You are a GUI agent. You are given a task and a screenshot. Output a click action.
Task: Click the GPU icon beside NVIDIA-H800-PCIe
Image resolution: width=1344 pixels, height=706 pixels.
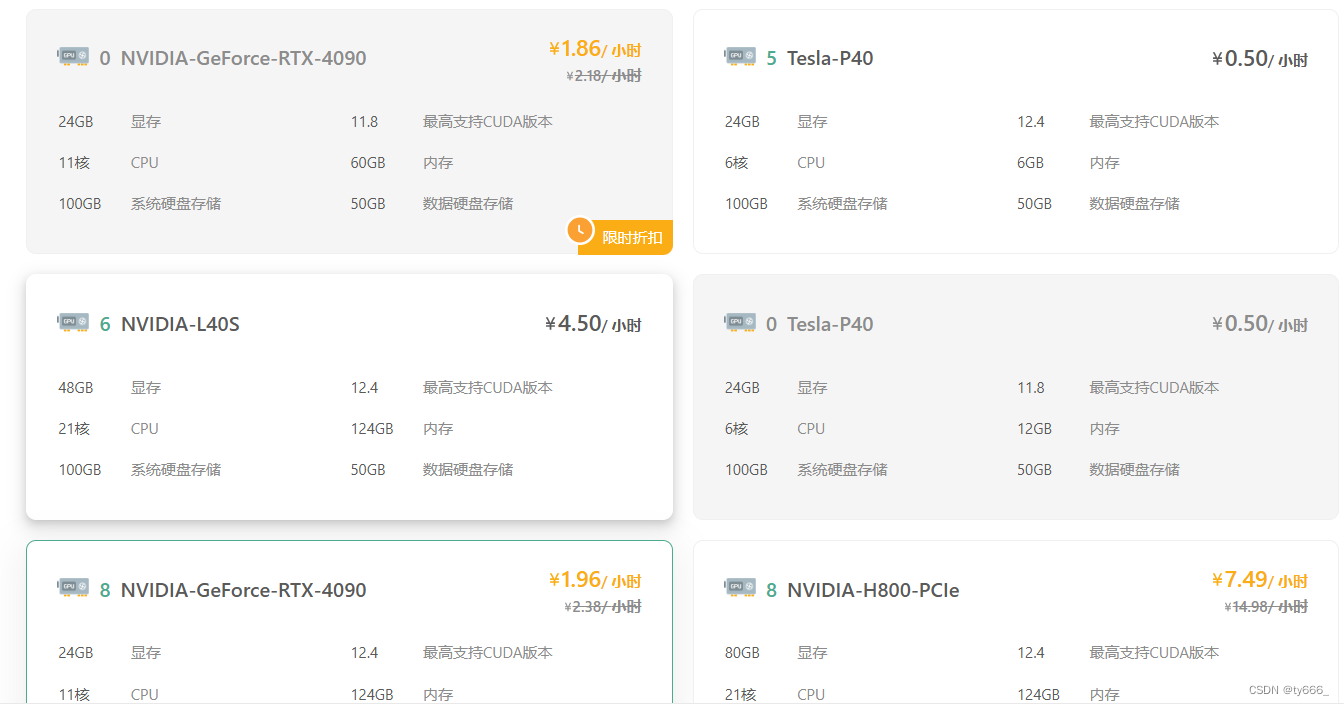pyautogui.click(x=740, y=589)
